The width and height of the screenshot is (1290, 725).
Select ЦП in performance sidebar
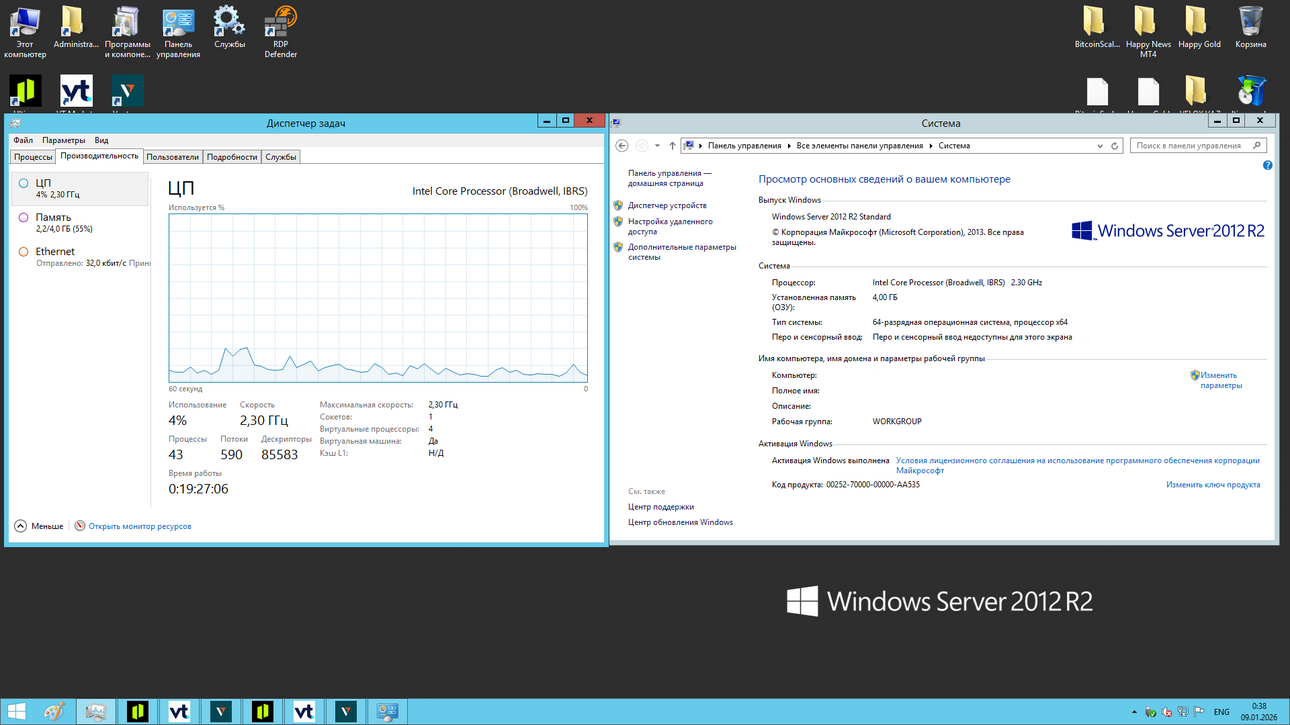coord(80,188)
